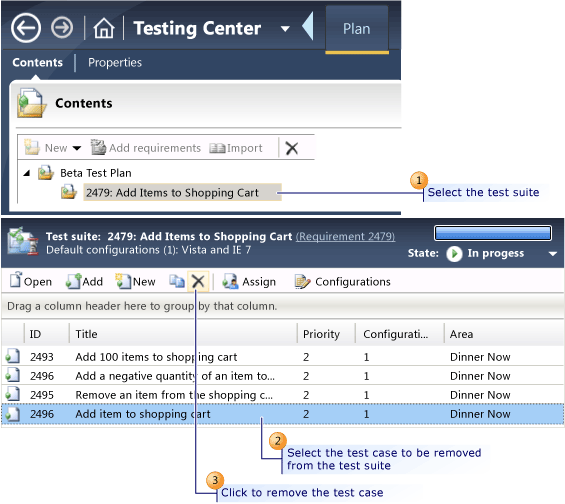Click the icon of test case 2493

coord(12,356)
